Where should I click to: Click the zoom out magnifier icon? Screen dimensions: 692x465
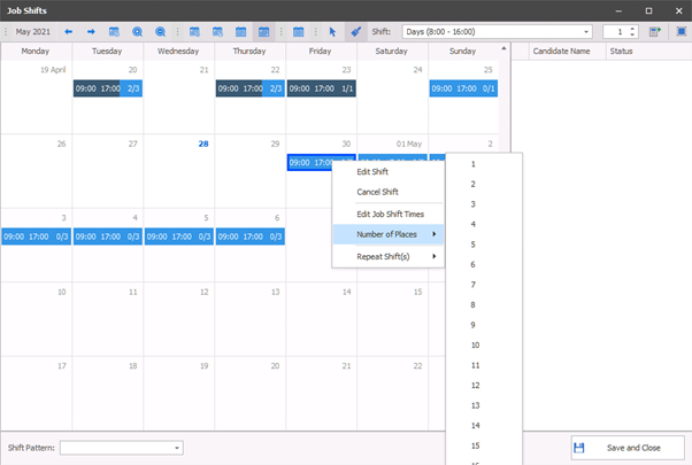pos(160,32)
